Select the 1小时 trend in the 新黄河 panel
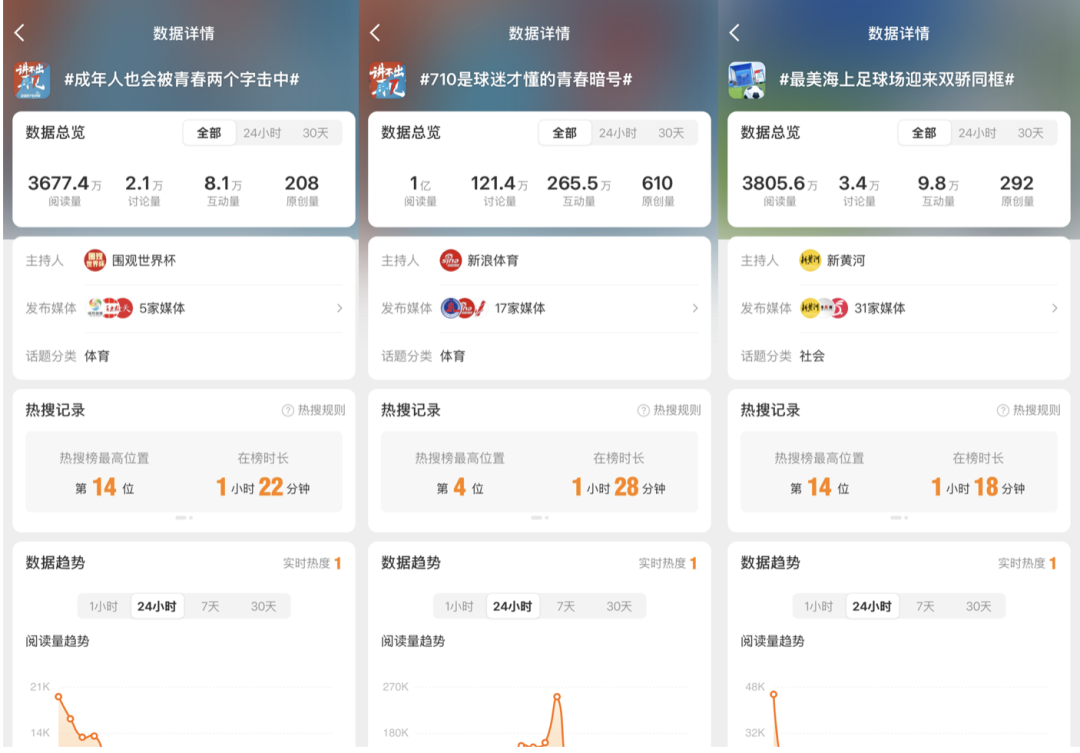 click(818, 606)
